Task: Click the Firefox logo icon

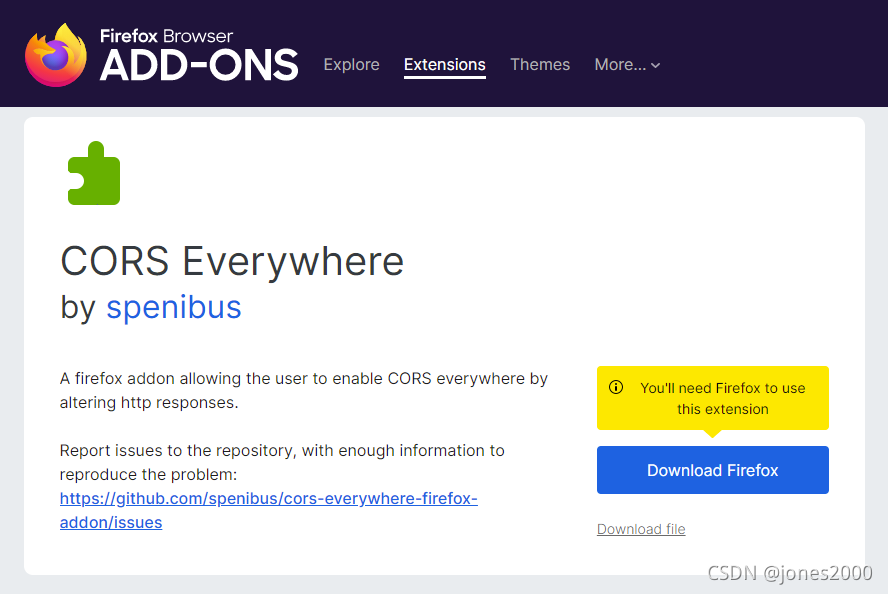Action: [x=56, y=55]
